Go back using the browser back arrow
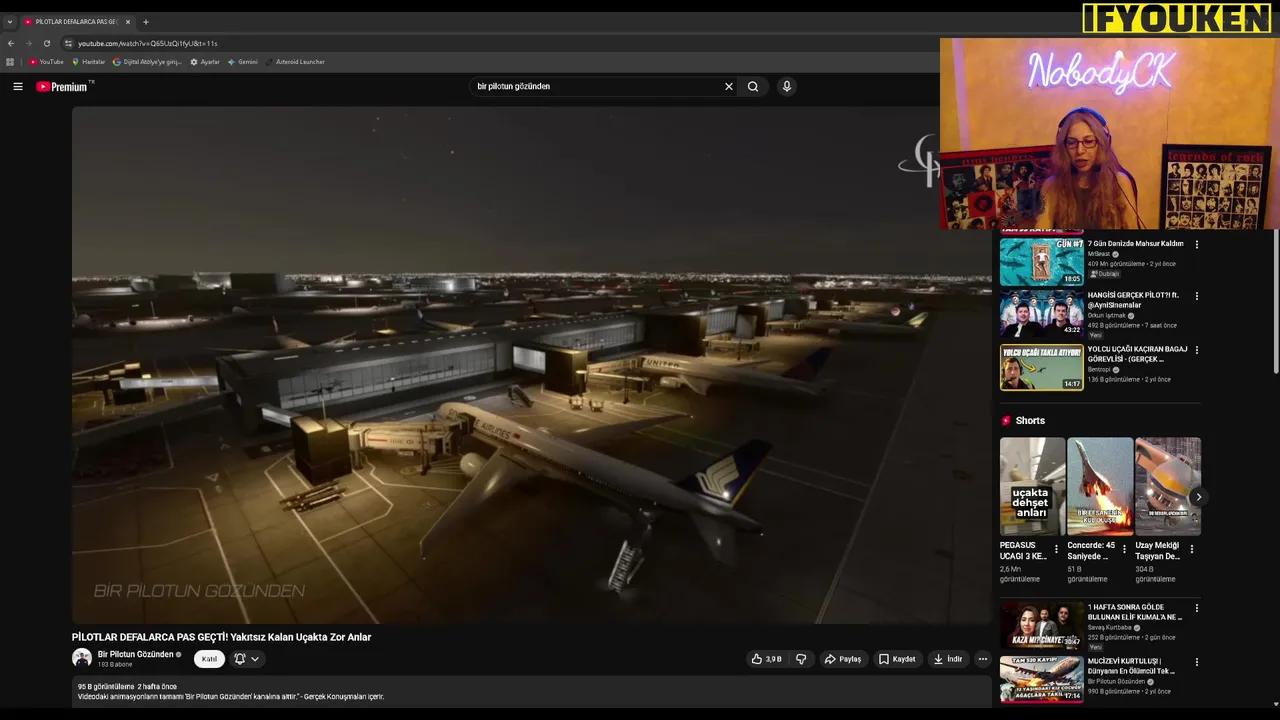The width and height of the screenshot is (1280, 720). click(11, 43)
